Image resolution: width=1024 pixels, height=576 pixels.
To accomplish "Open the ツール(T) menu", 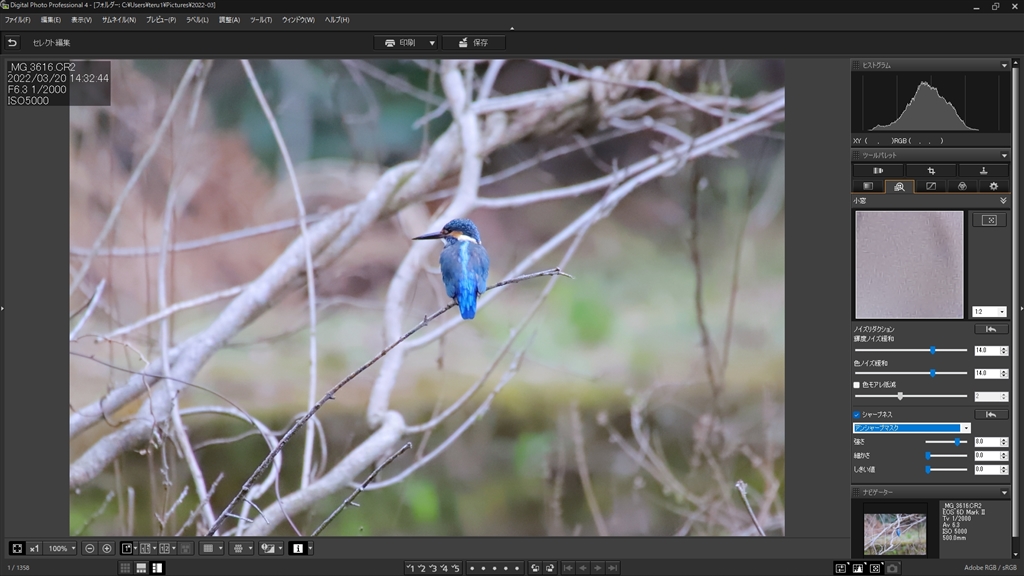I will point(261,20).
